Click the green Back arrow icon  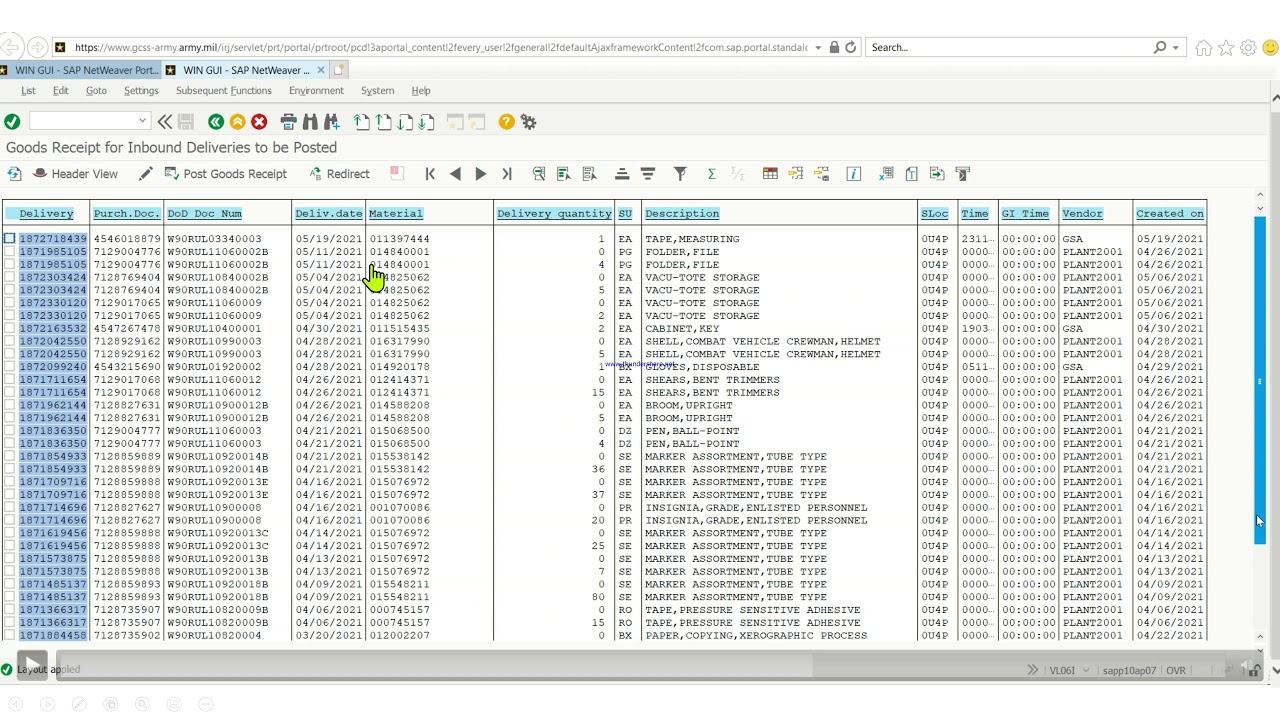tap(216, 122)
